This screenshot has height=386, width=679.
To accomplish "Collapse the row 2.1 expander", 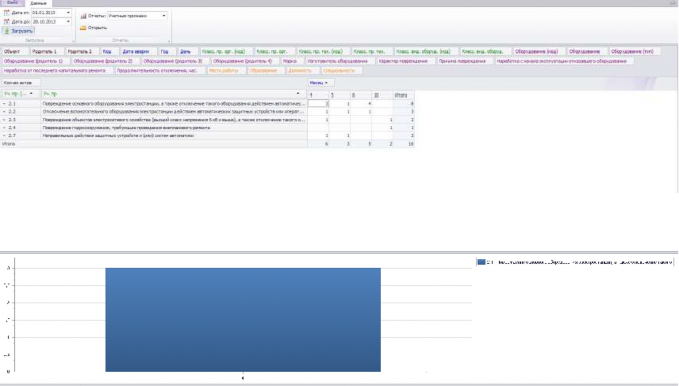I will [x=4, y=104].
